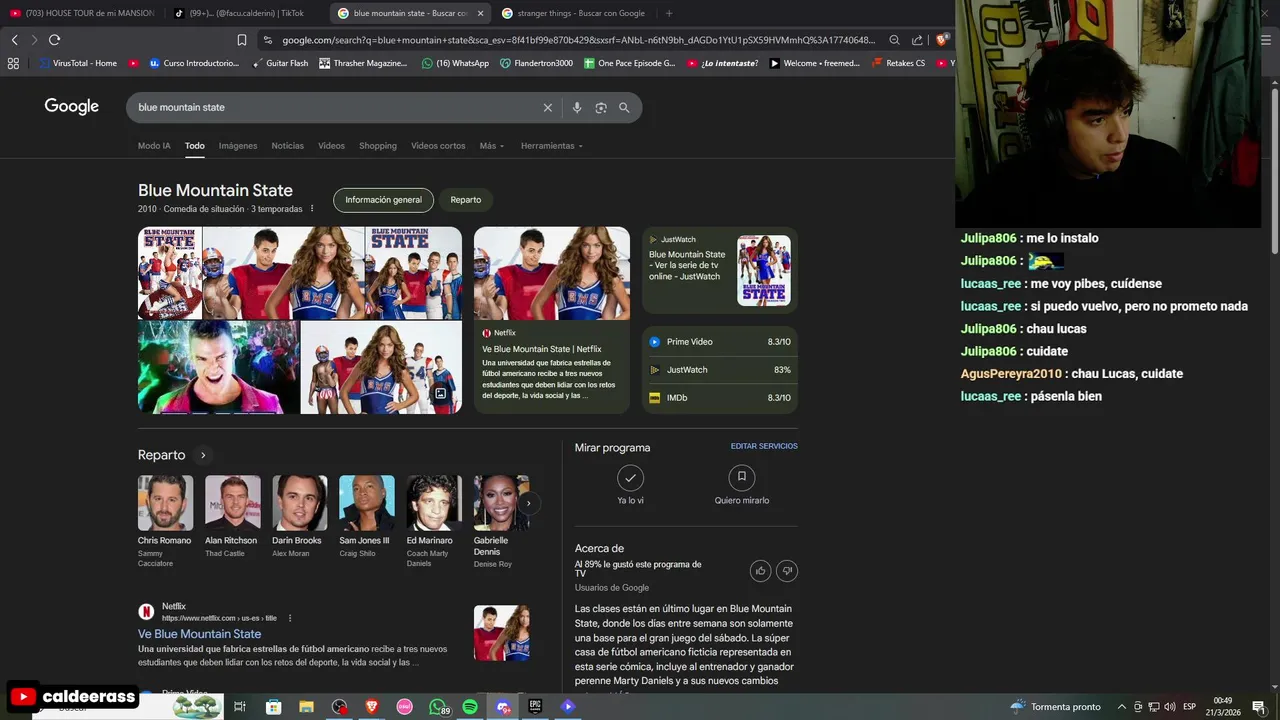Switch to the Videos tab

click(331, 146)
